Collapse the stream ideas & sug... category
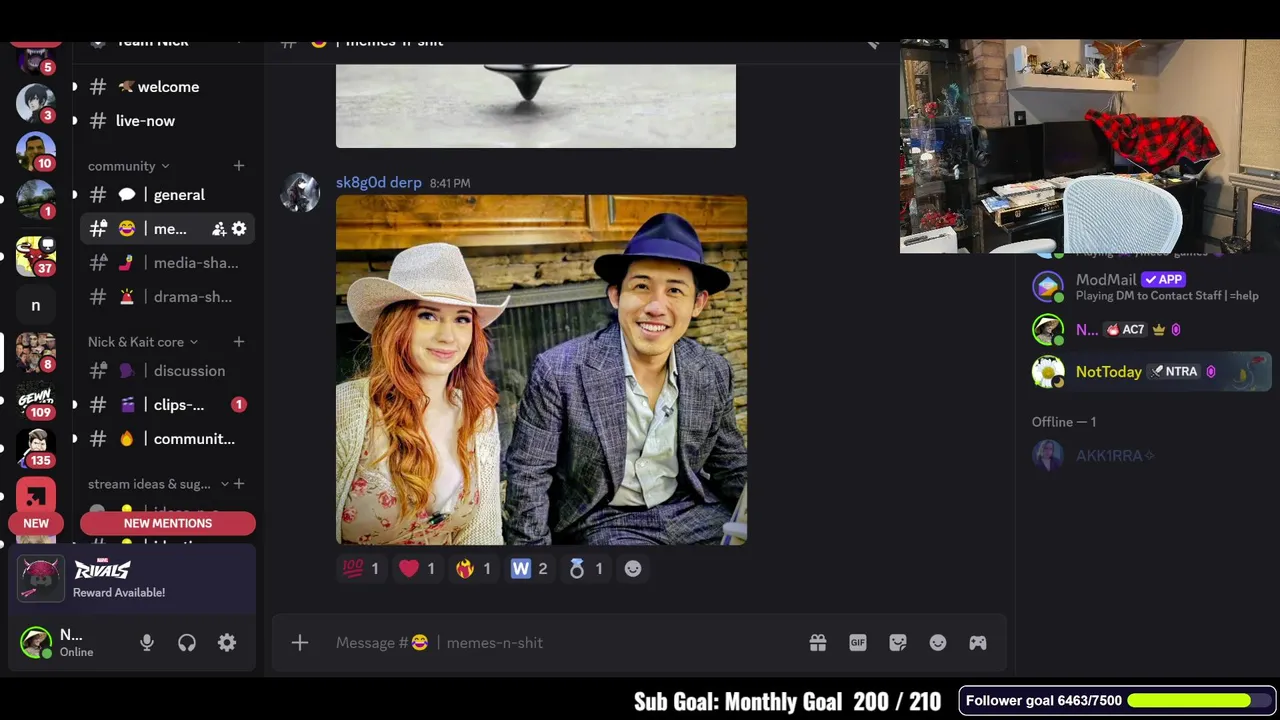 [158, 484]
